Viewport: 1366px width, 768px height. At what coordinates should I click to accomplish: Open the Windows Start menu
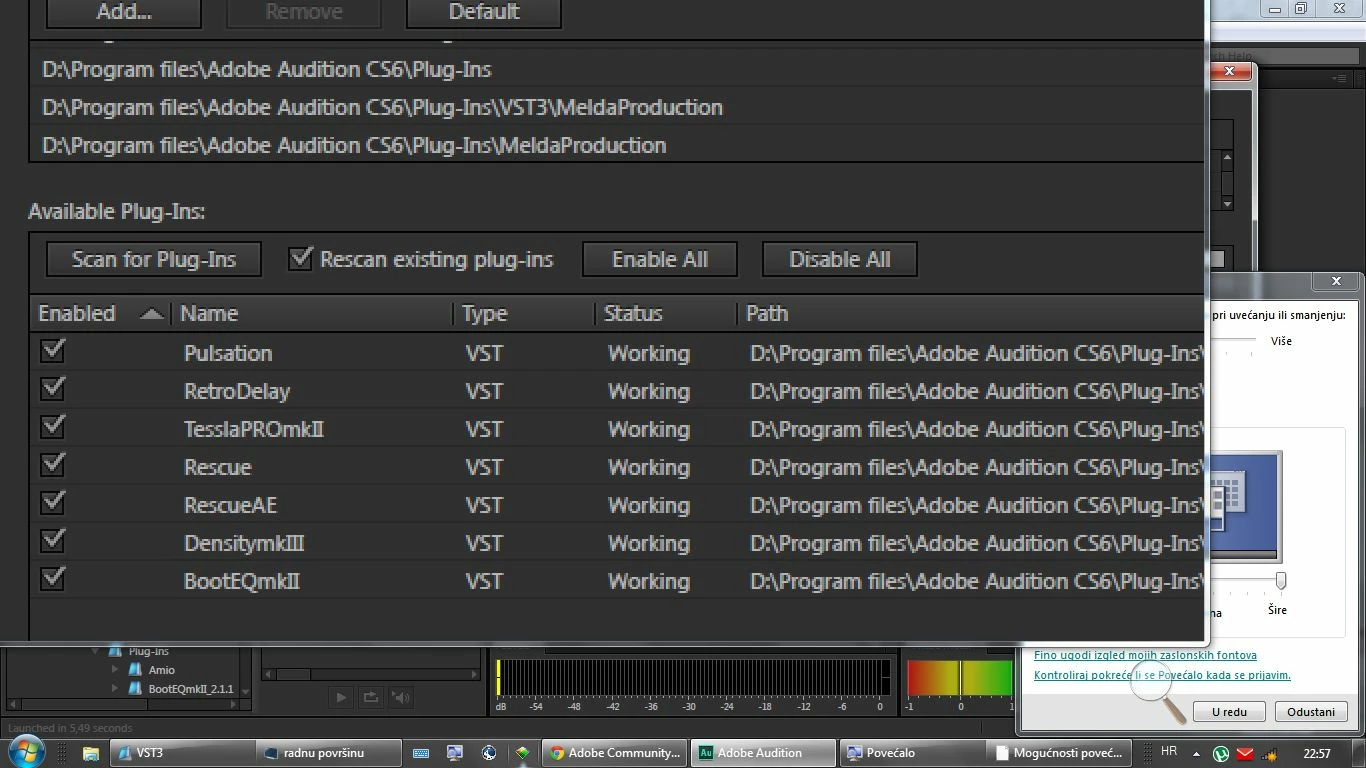click(x=26, y=752)
